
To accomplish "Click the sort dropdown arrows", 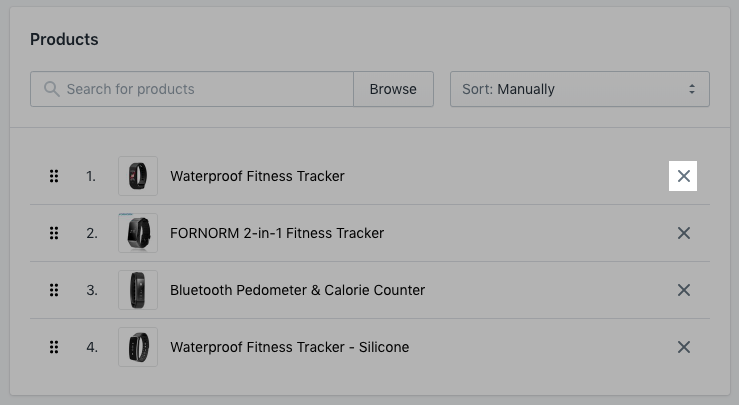I will click(x=691, y=89).
